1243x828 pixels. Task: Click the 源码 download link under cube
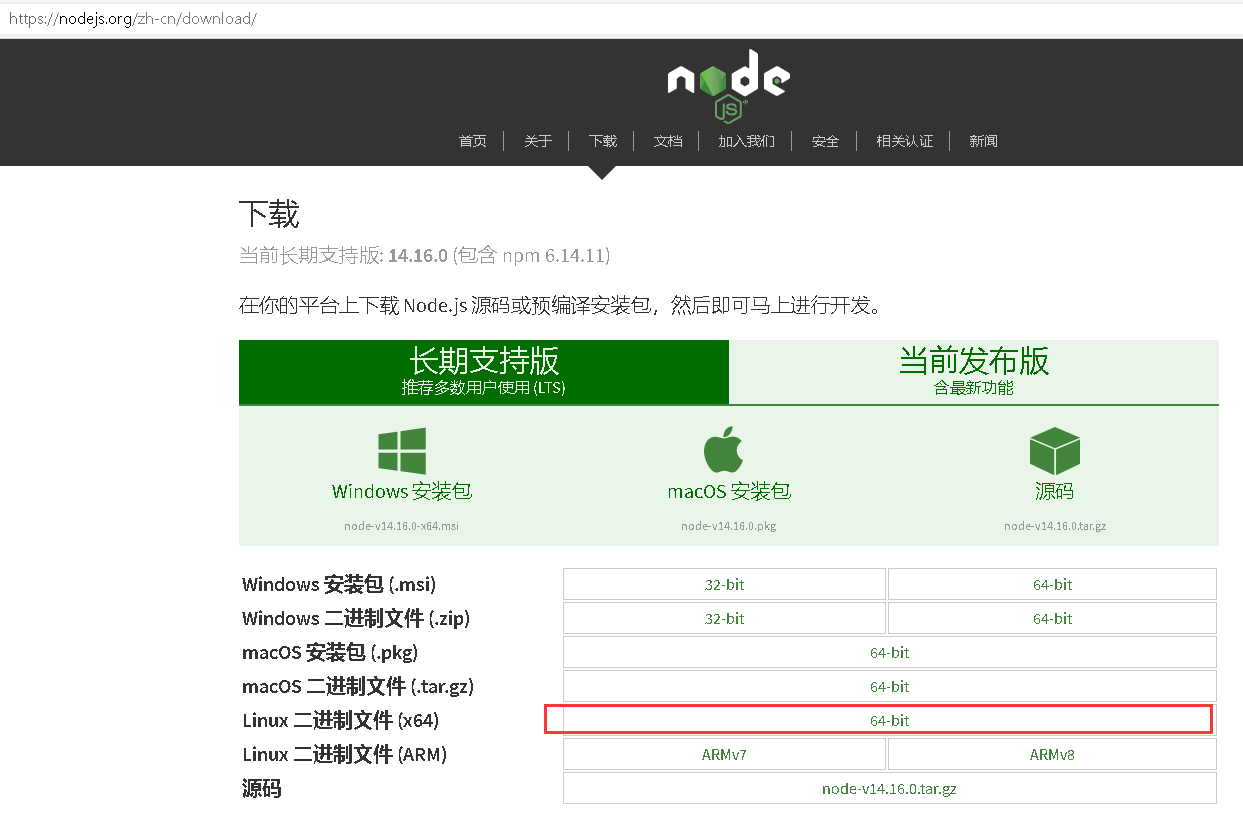(1055, 491)
